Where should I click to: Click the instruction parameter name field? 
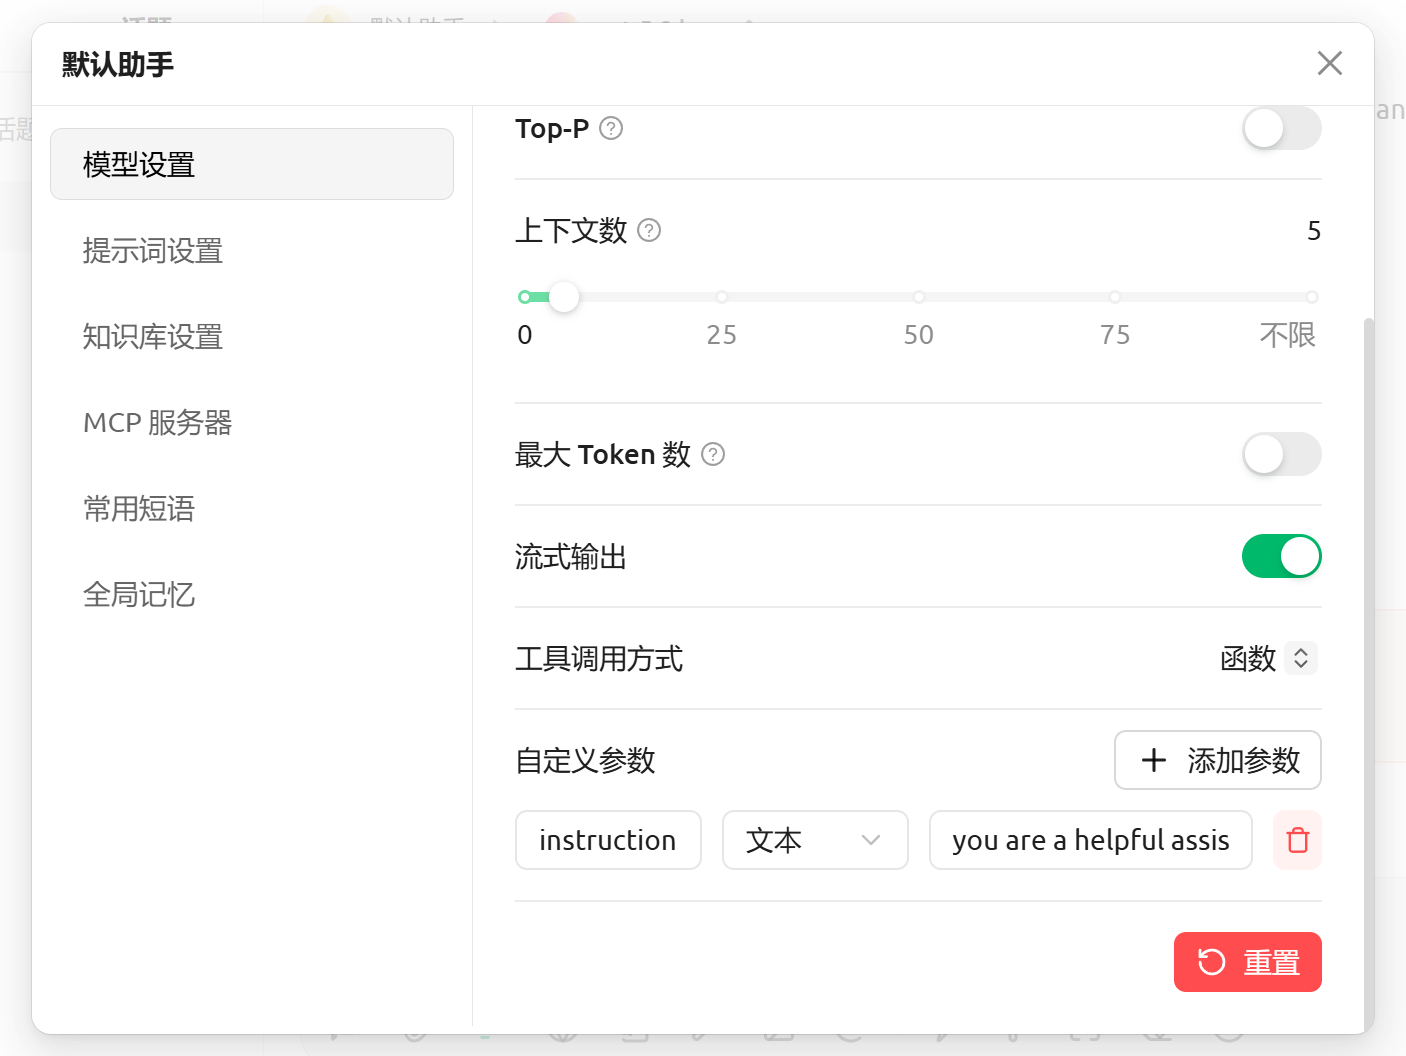tap(608, 840)
